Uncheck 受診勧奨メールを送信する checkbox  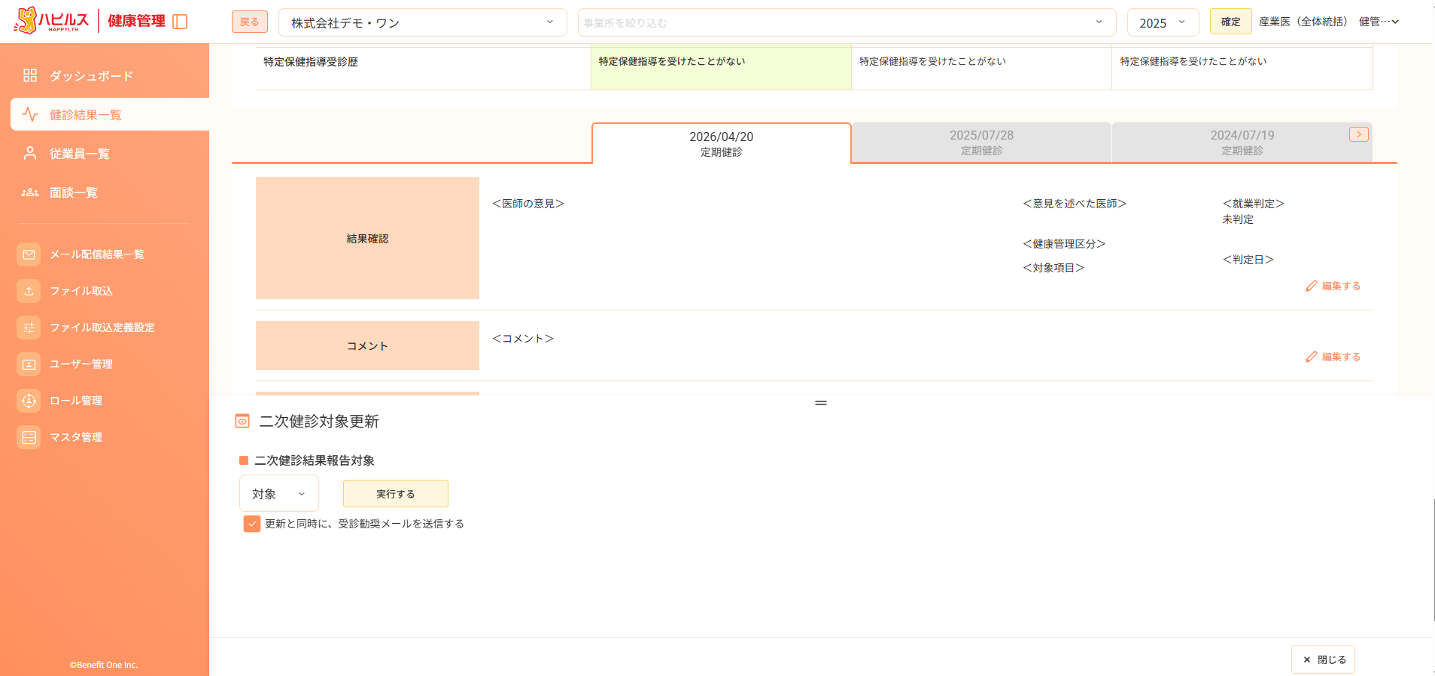[x=252, y=524]
